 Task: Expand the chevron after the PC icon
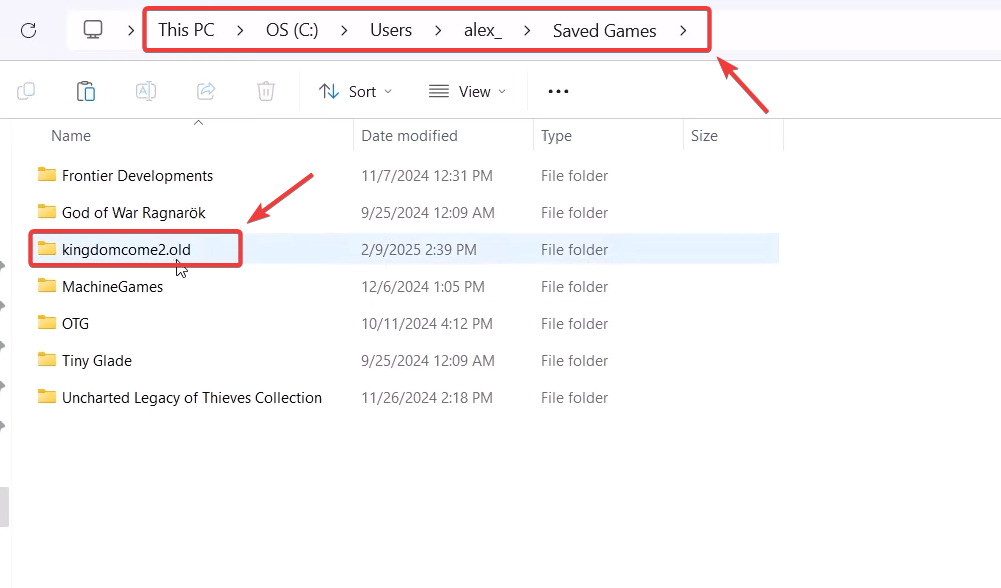(131, 30)
